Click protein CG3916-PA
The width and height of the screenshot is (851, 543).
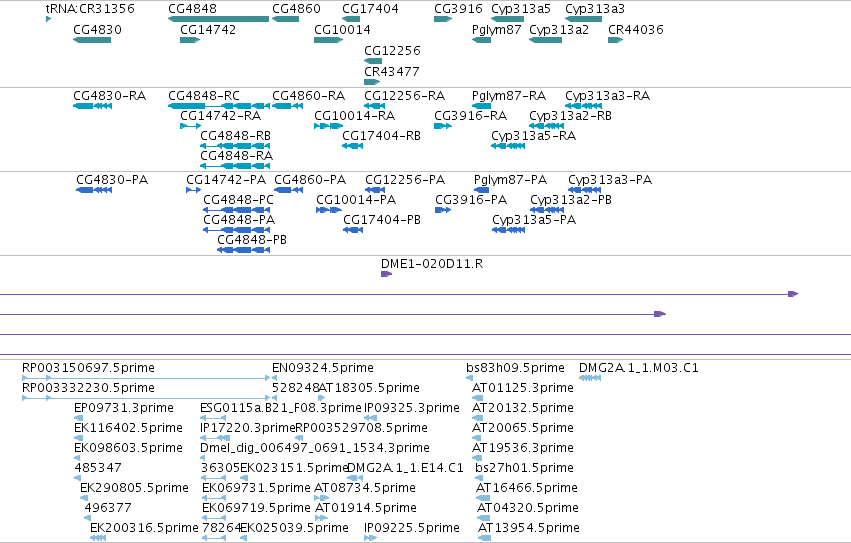coord(471,200)
